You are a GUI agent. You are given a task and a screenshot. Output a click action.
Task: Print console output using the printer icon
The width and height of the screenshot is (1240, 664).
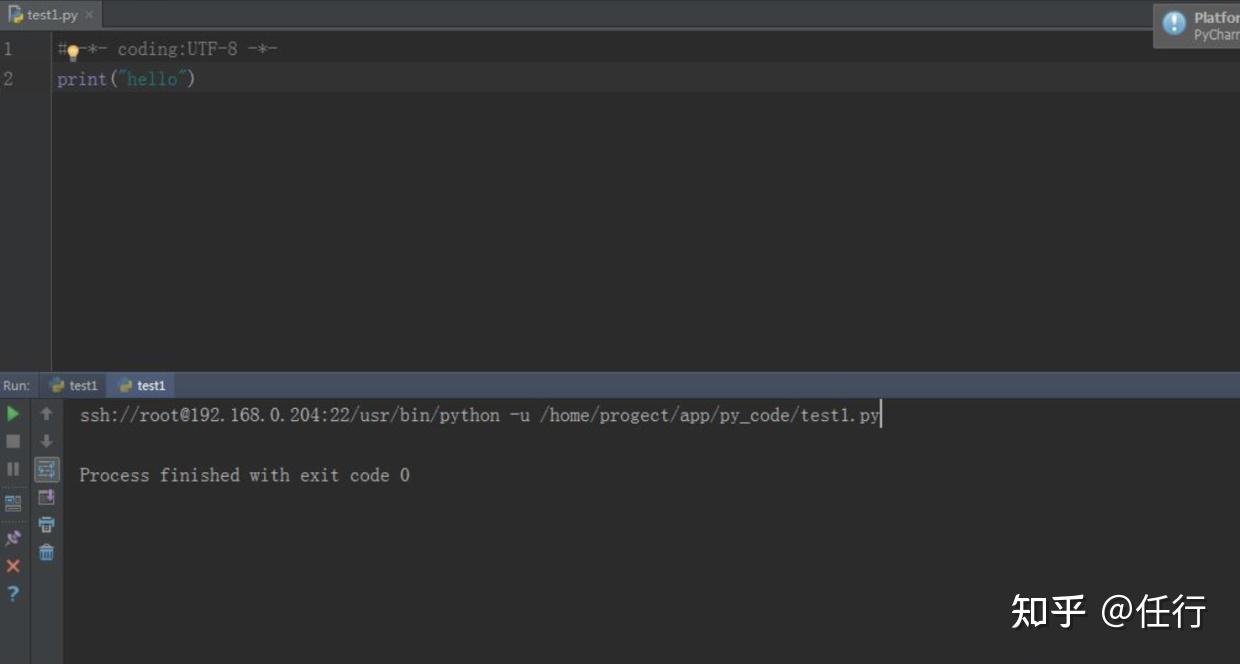[46, 523]
